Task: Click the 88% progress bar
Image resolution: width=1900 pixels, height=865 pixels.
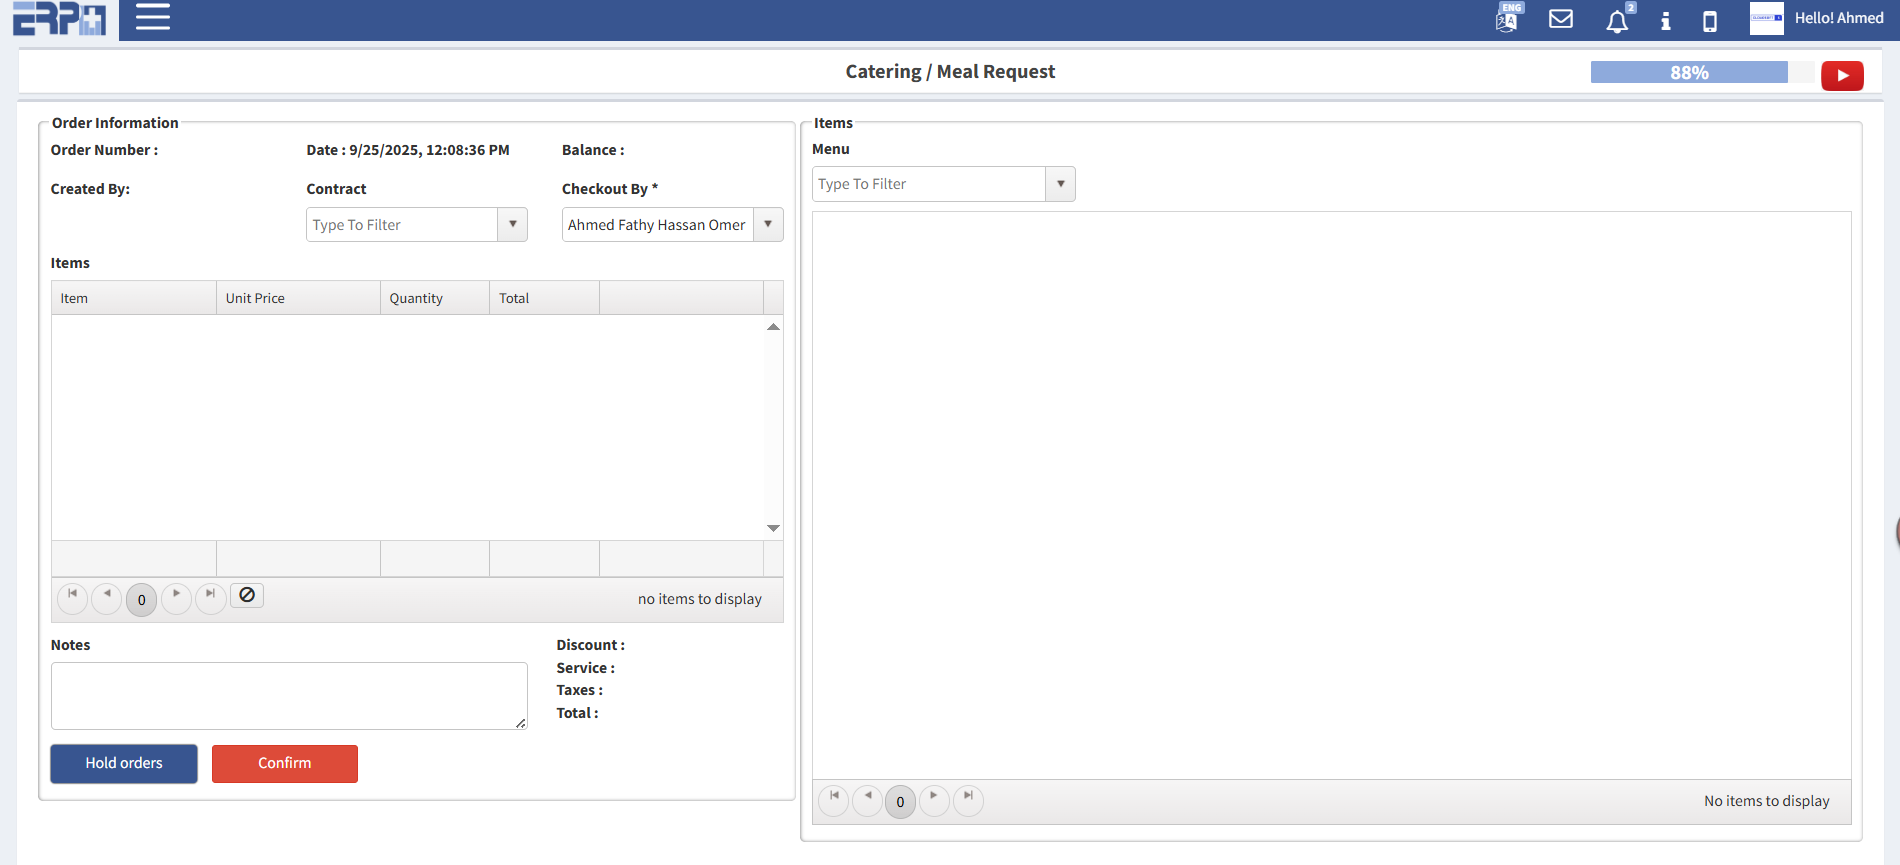Action: coord(1689,73)
